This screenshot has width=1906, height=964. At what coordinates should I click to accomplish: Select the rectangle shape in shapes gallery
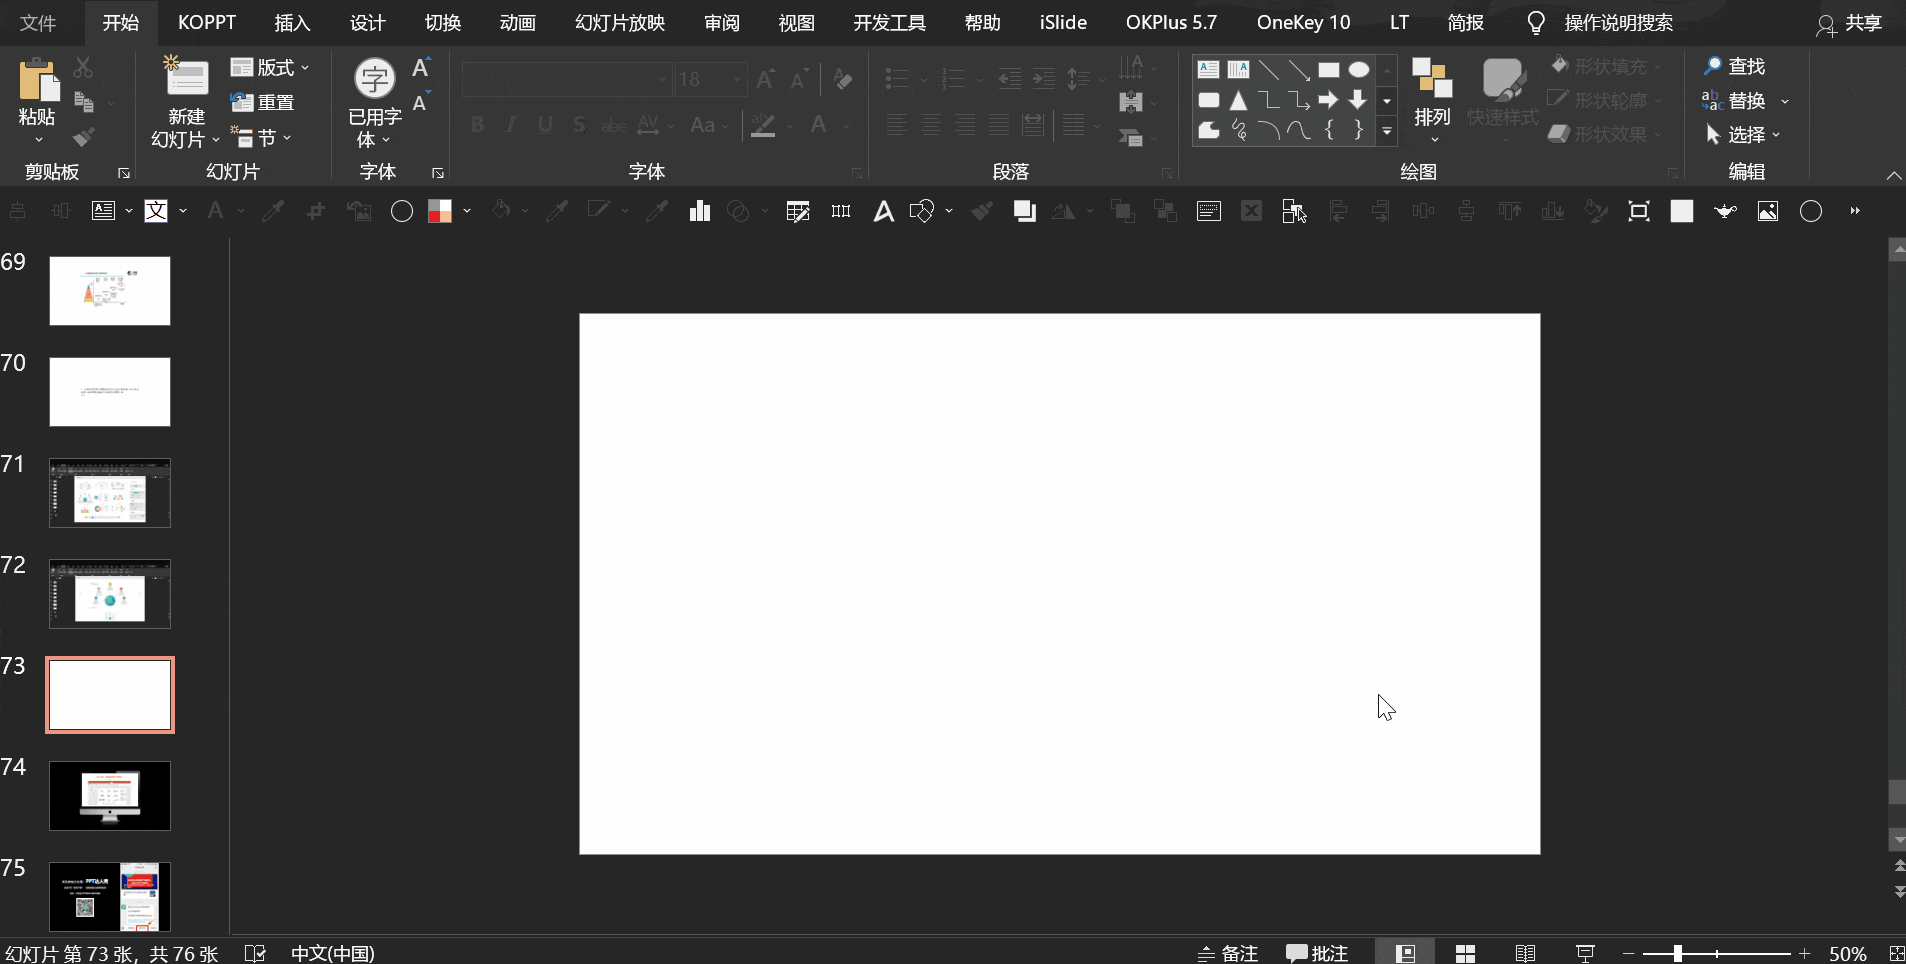coord(1328,70)
